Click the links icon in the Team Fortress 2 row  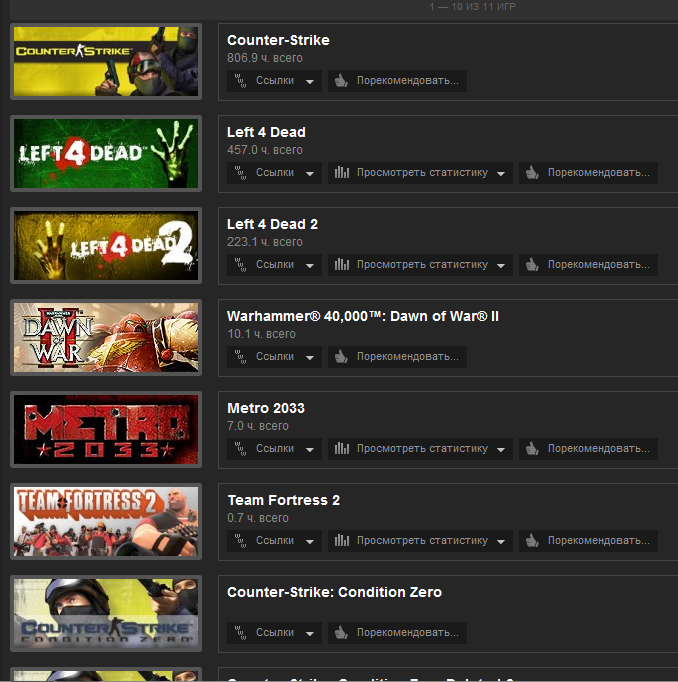point(240,541)
